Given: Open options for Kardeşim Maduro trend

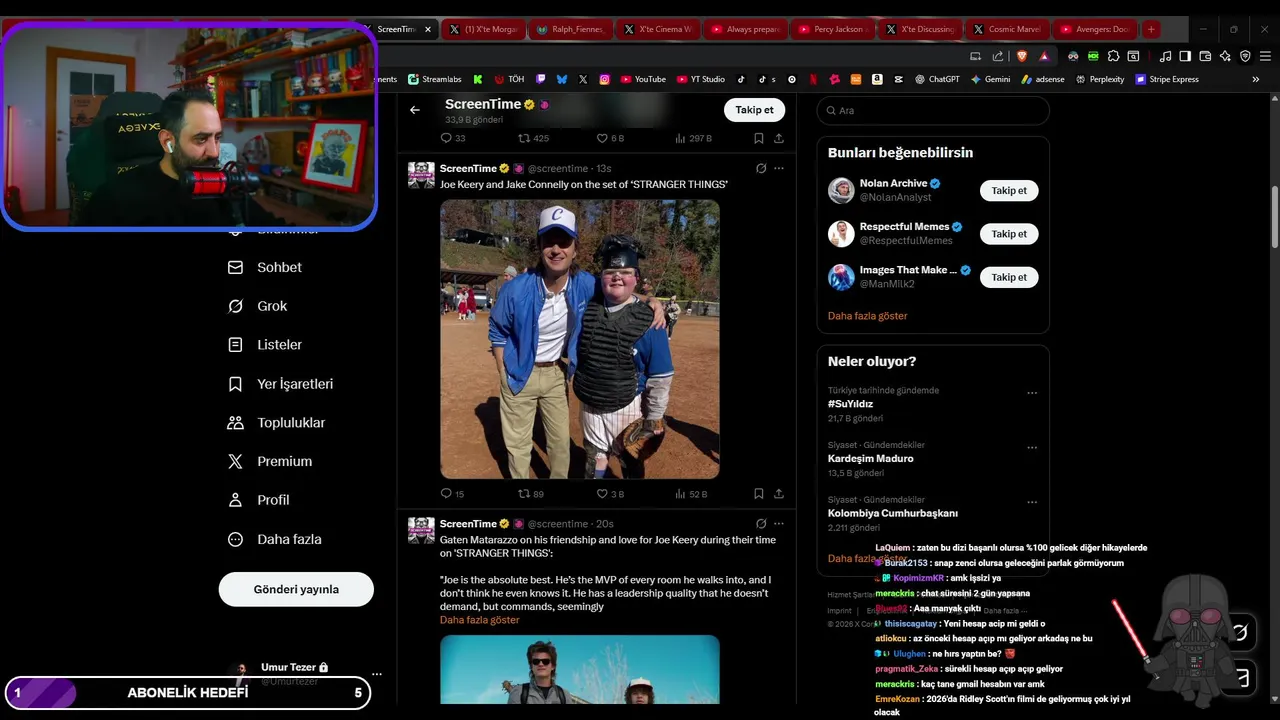Looking at the screenshot, I should pos(1032,448).
